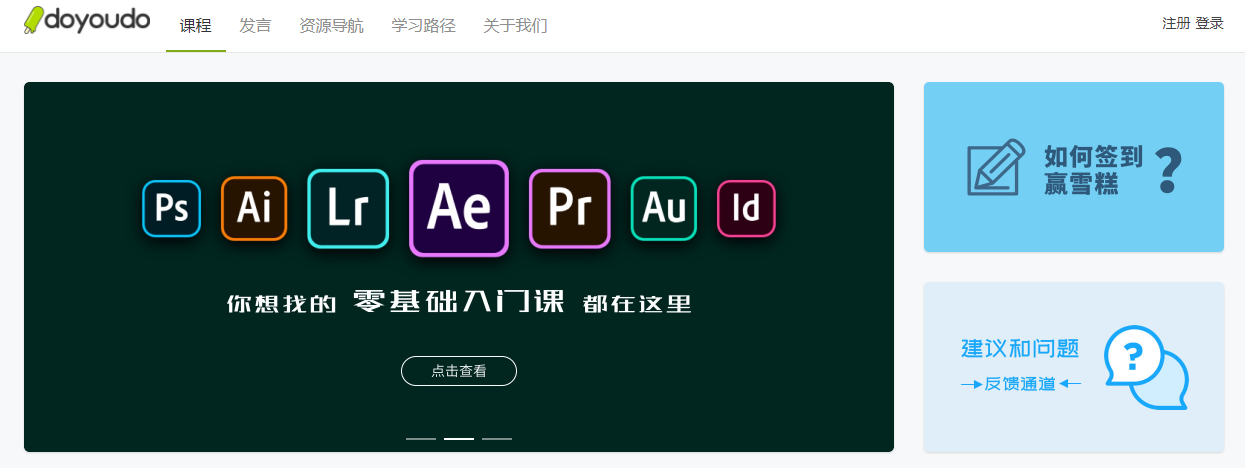Click the question chat bubble icon
The height and width of the screenshot is (468, 1245).
[x=1146, y=367]
